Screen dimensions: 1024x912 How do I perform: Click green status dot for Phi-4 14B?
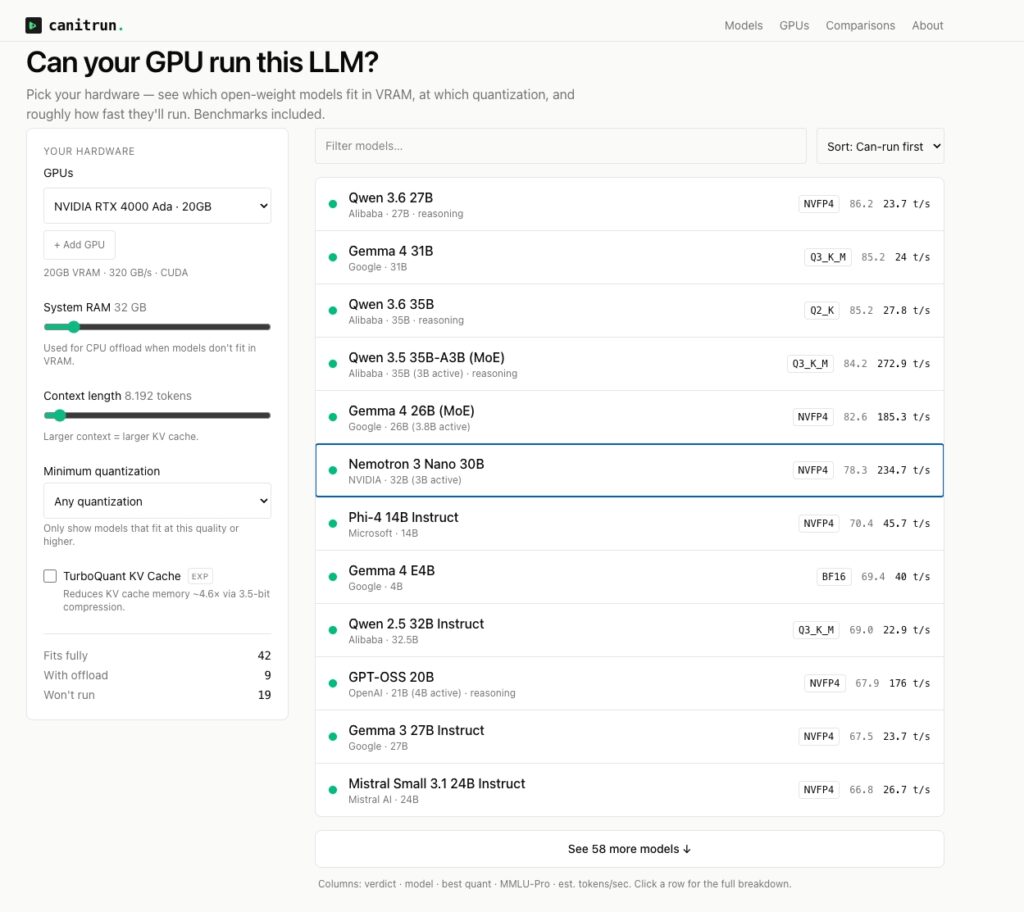pos(333,524)
